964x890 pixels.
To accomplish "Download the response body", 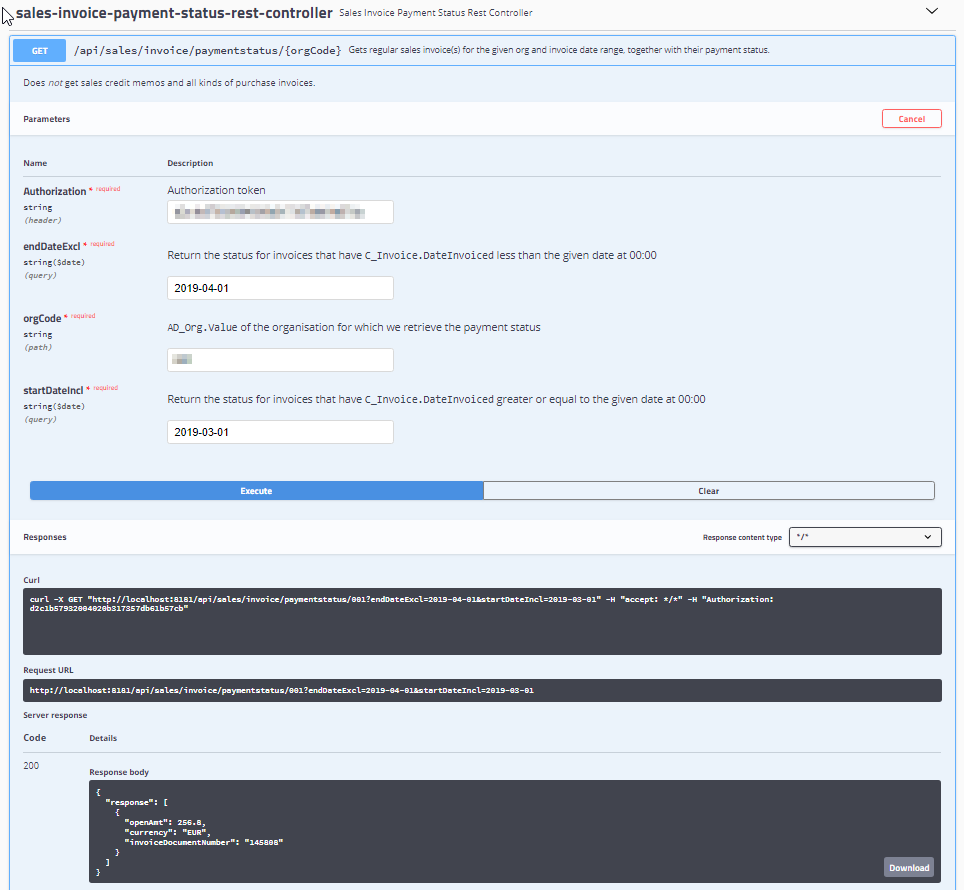I will [909, 867].
